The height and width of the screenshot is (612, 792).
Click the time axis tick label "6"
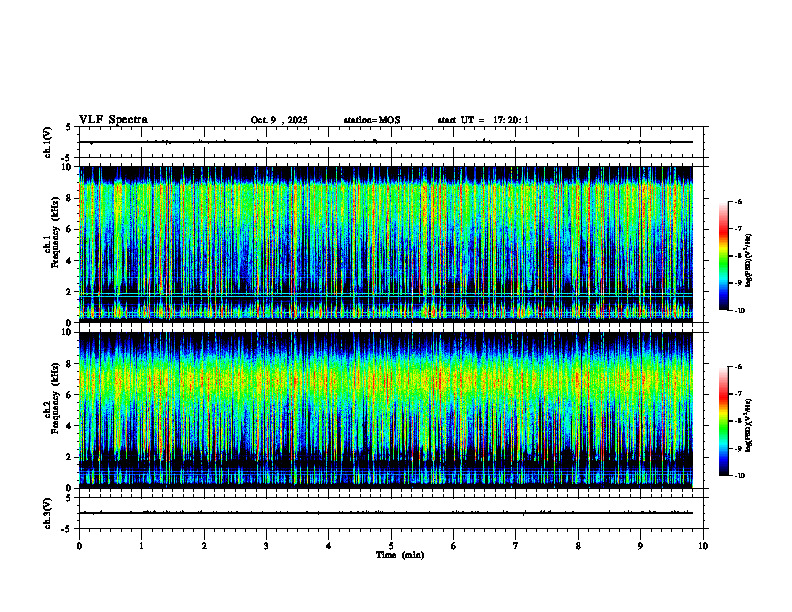454,546
